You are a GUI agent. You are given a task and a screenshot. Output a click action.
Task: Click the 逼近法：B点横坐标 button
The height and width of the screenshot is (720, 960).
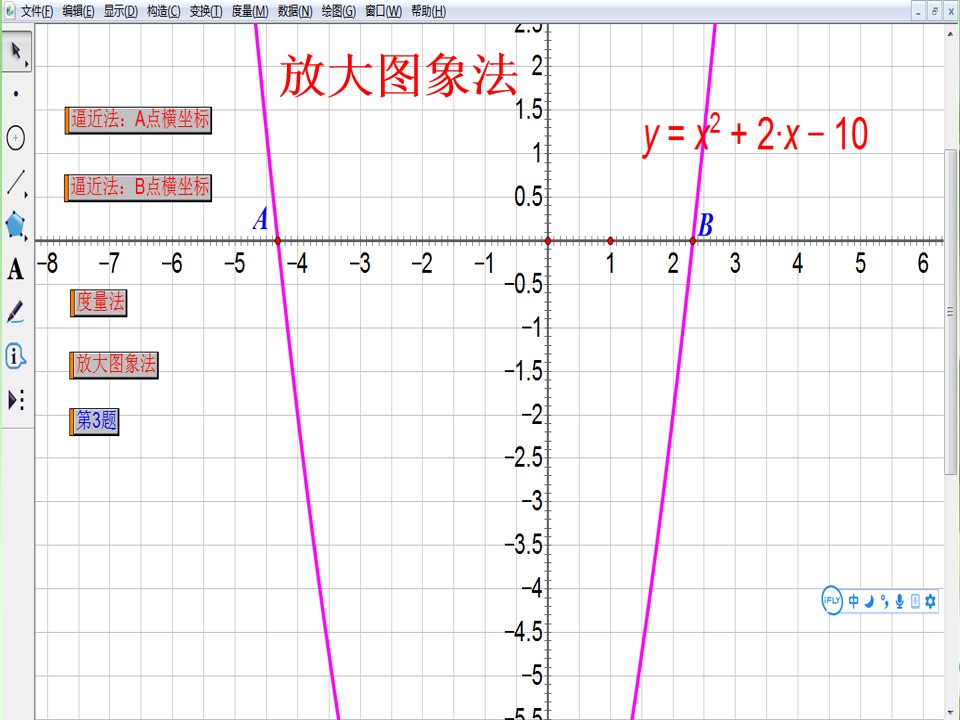point(138,187)
